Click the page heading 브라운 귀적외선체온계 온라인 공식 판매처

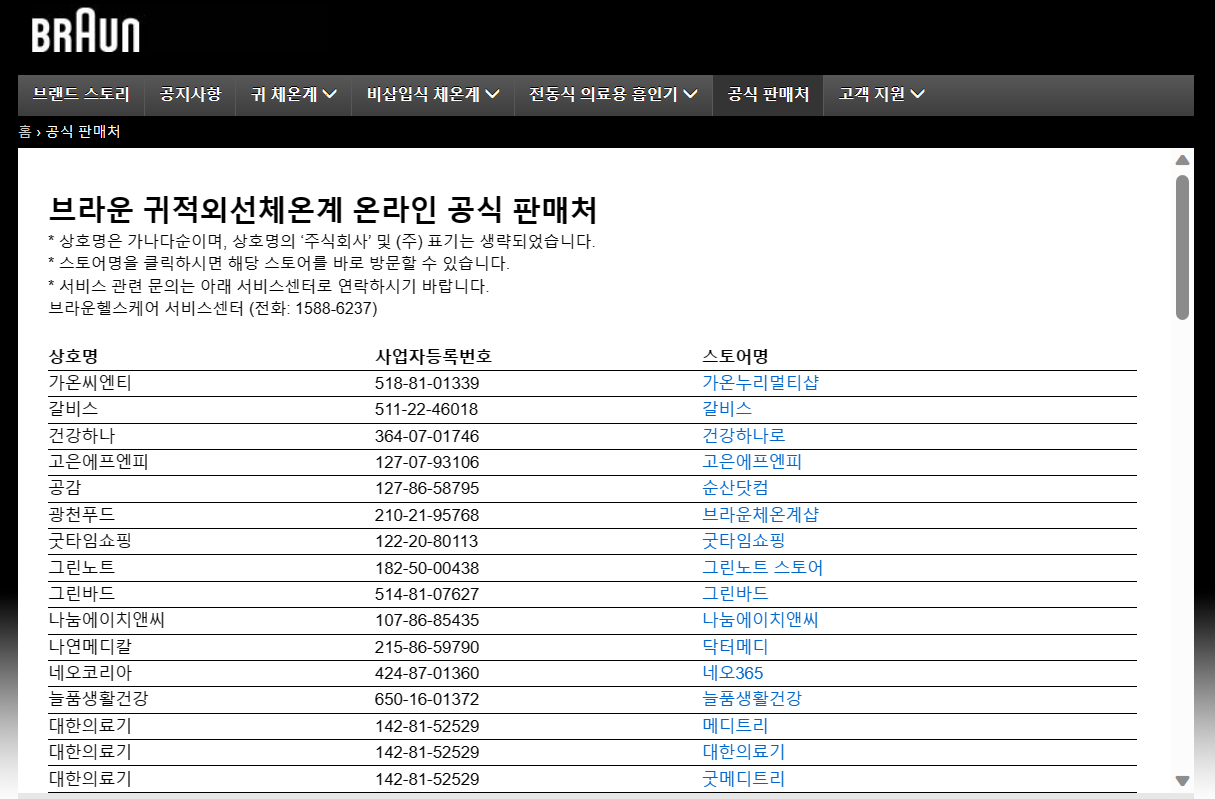click(323, 211)
